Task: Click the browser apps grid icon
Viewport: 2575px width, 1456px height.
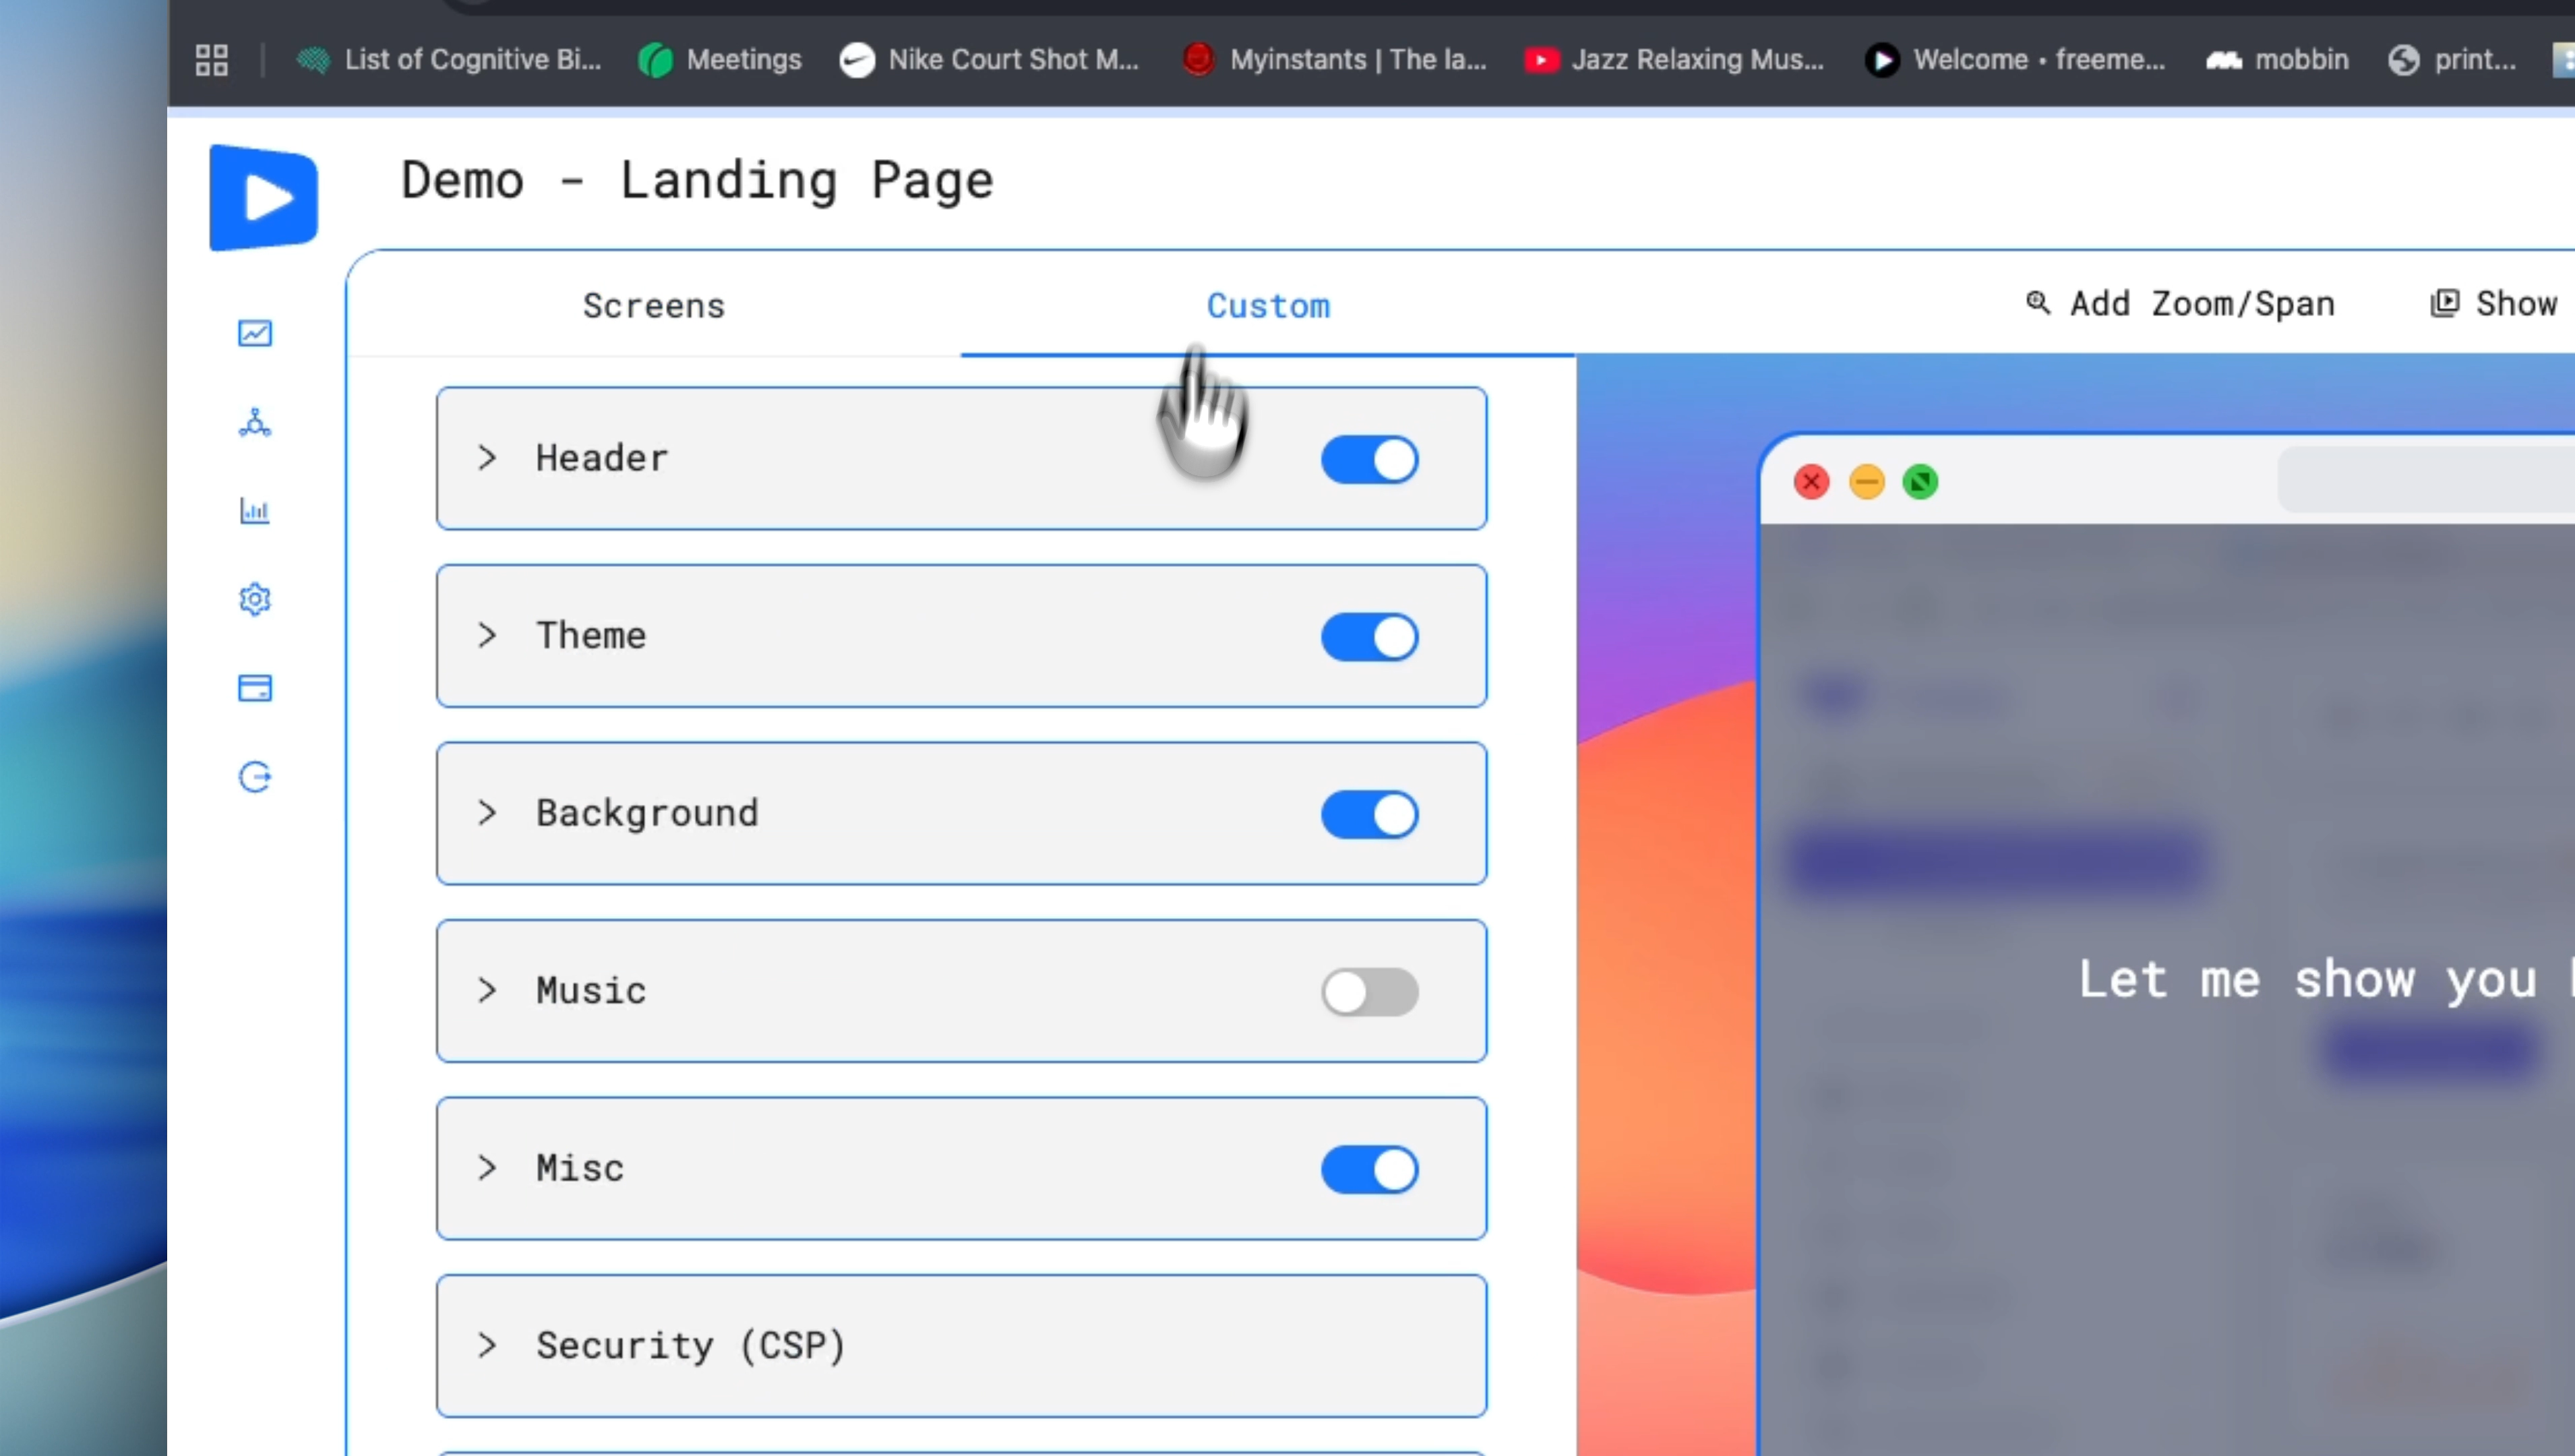Action: point(211,60)
